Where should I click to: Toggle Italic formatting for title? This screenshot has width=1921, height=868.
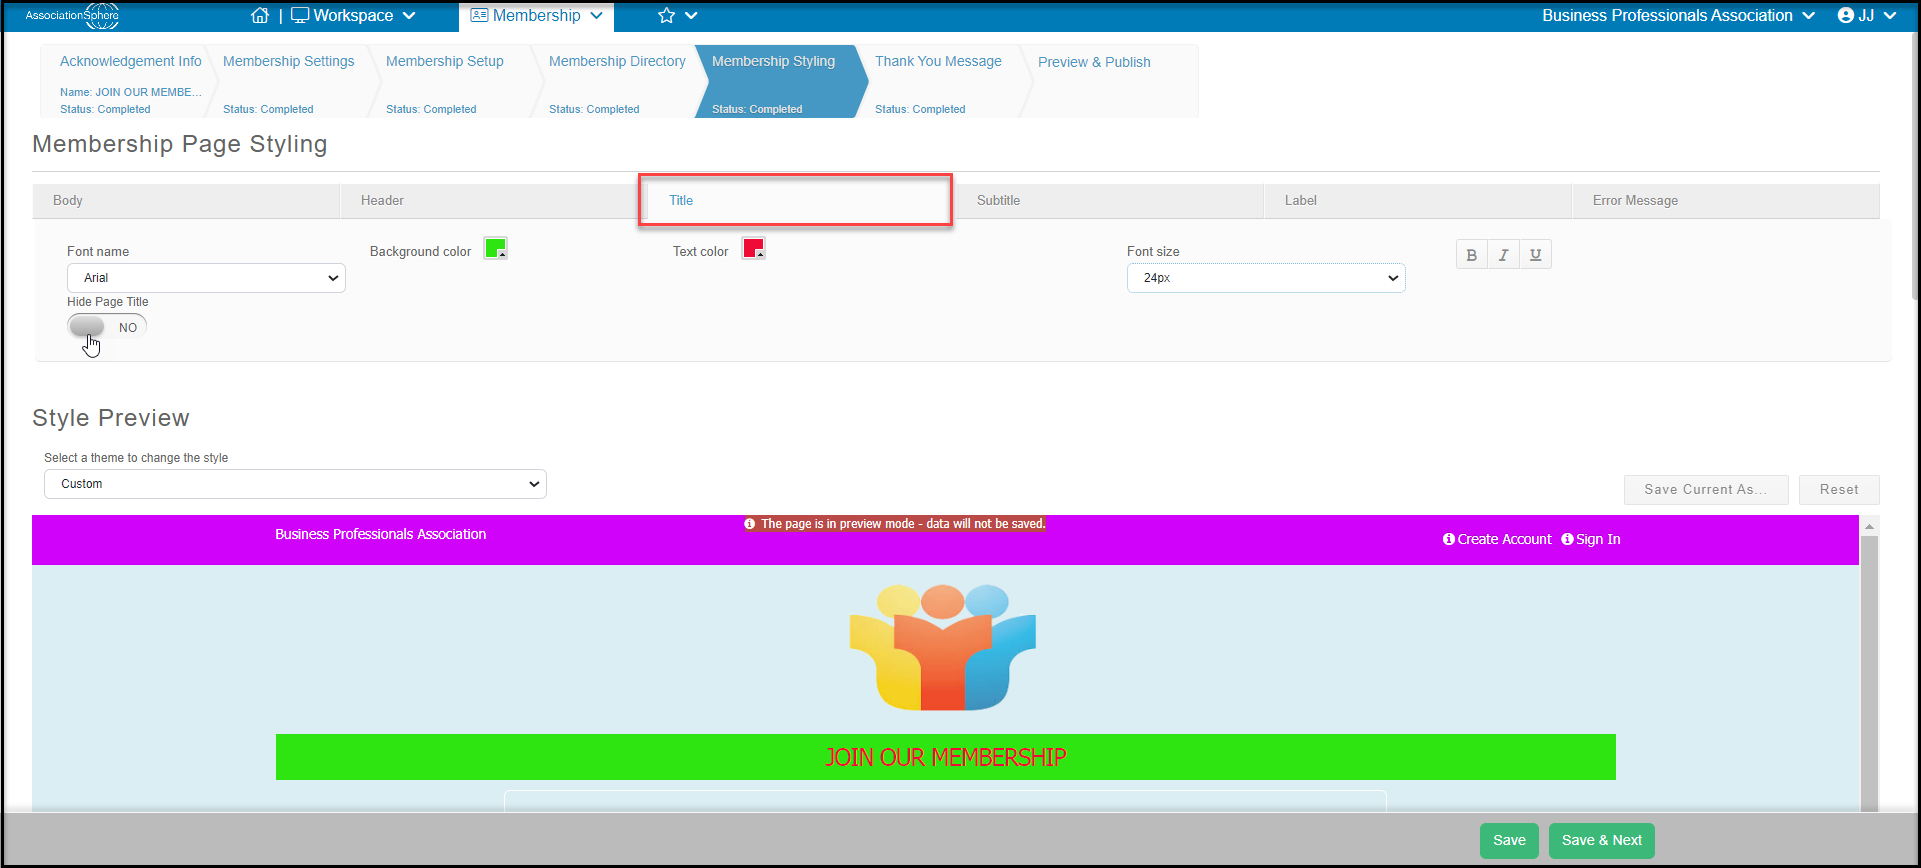pos(1503,255)
